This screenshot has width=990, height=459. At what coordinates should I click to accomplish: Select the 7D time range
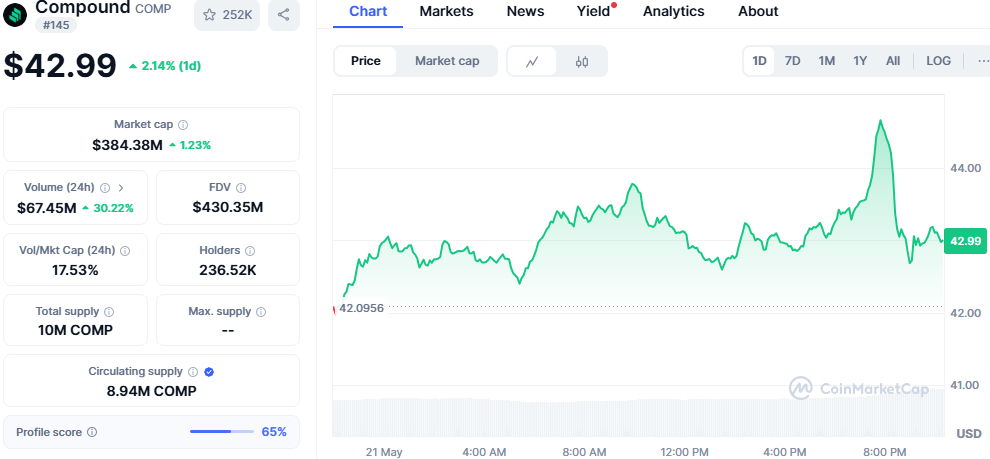pos(792,61)
